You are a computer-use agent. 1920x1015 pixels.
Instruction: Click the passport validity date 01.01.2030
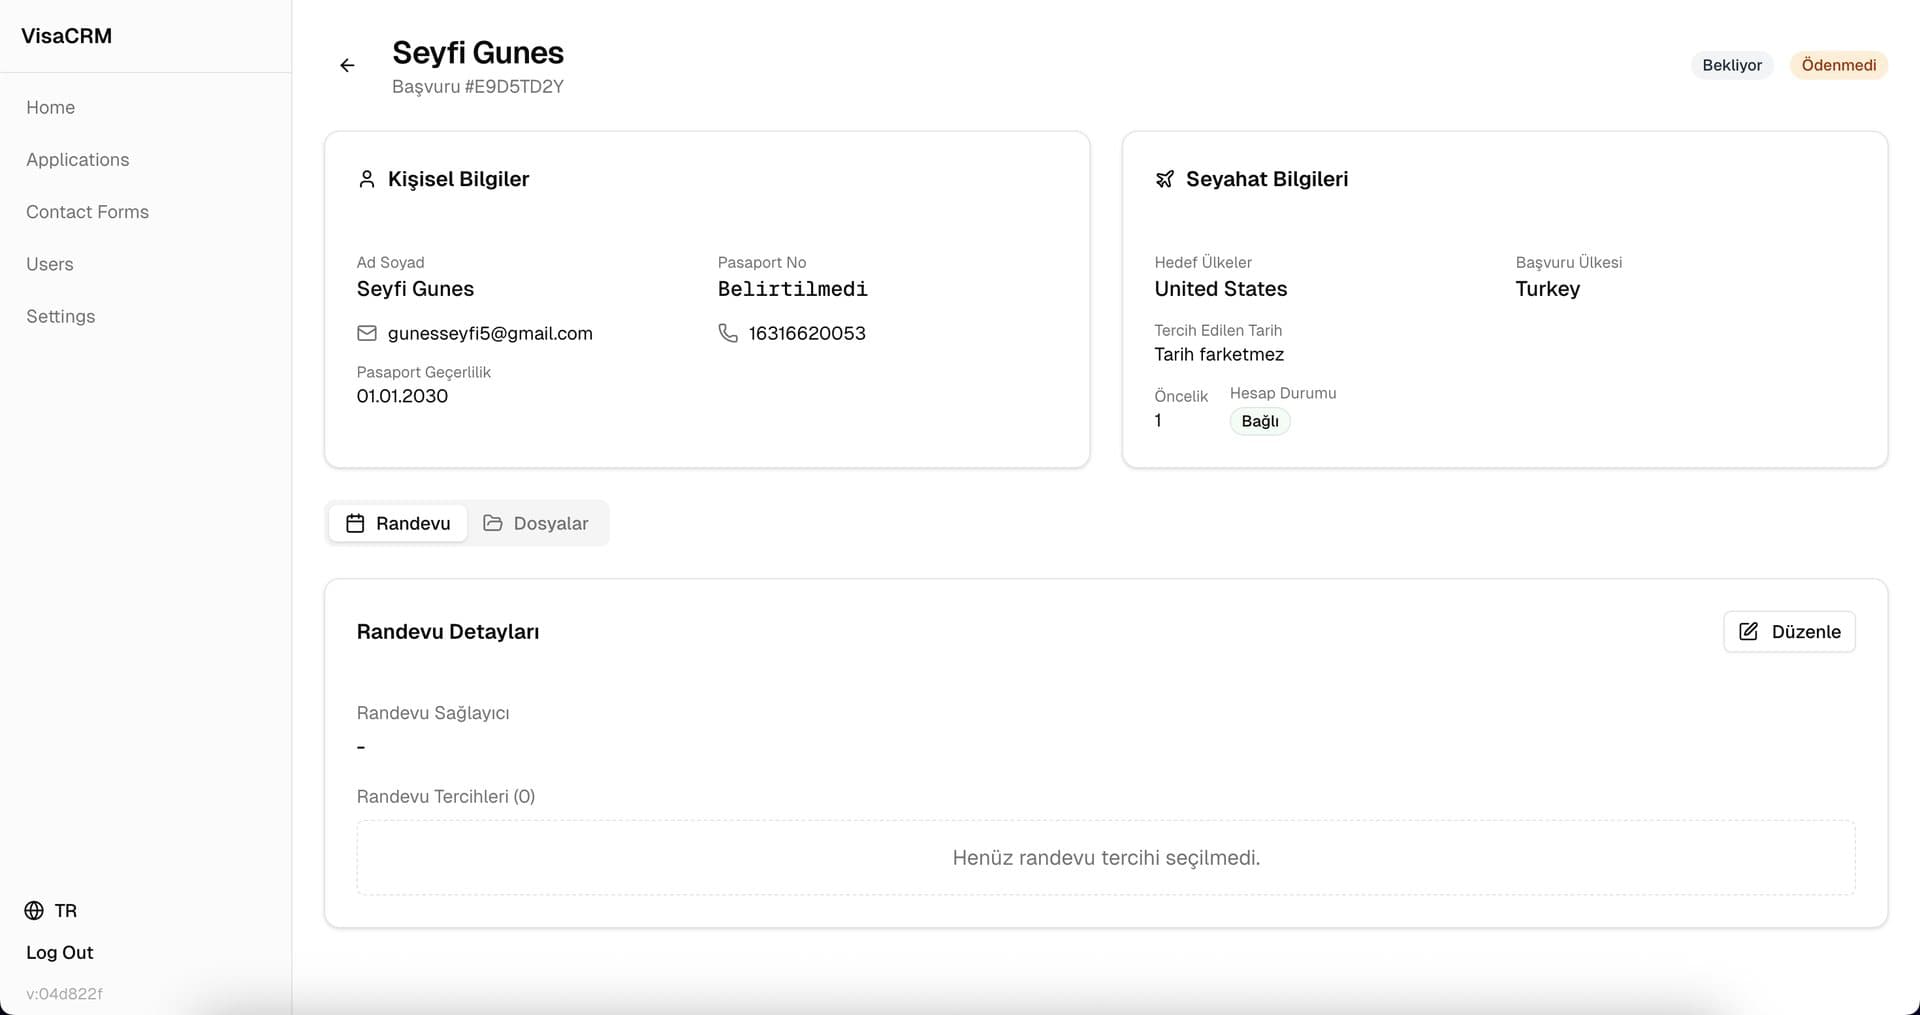(x=402, y=396)
